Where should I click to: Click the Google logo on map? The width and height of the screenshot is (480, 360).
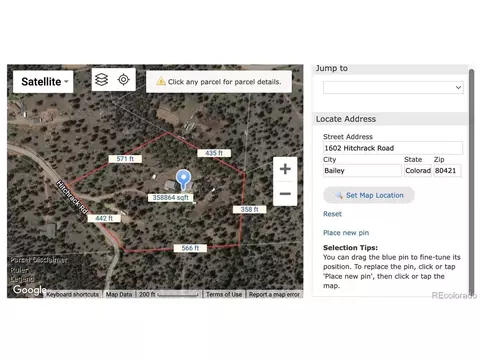pyautogui.click(x=29, y=290)
